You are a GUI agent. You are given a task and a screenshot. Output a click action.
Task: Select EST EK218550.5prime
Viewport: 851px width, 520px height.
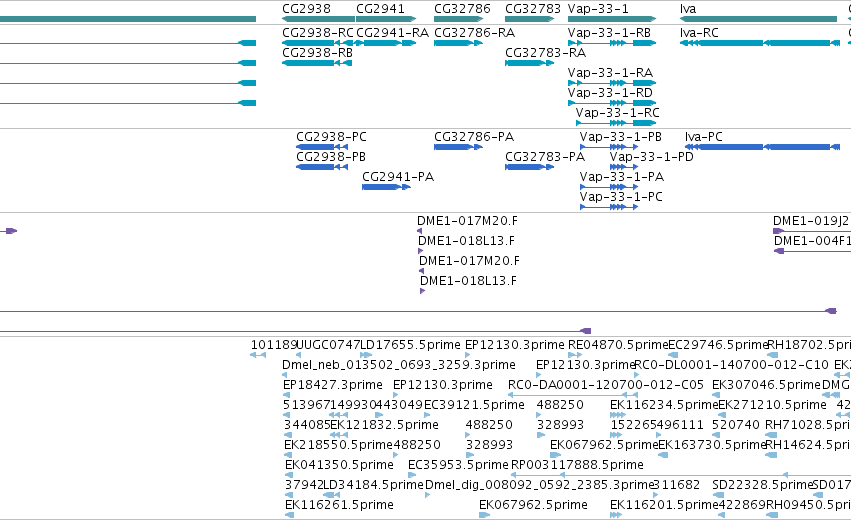click(x=338, y=445)
